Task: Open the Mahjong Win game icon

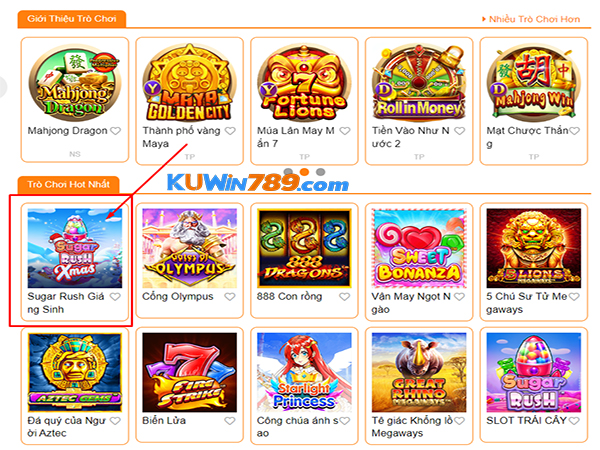Action: 534,83
